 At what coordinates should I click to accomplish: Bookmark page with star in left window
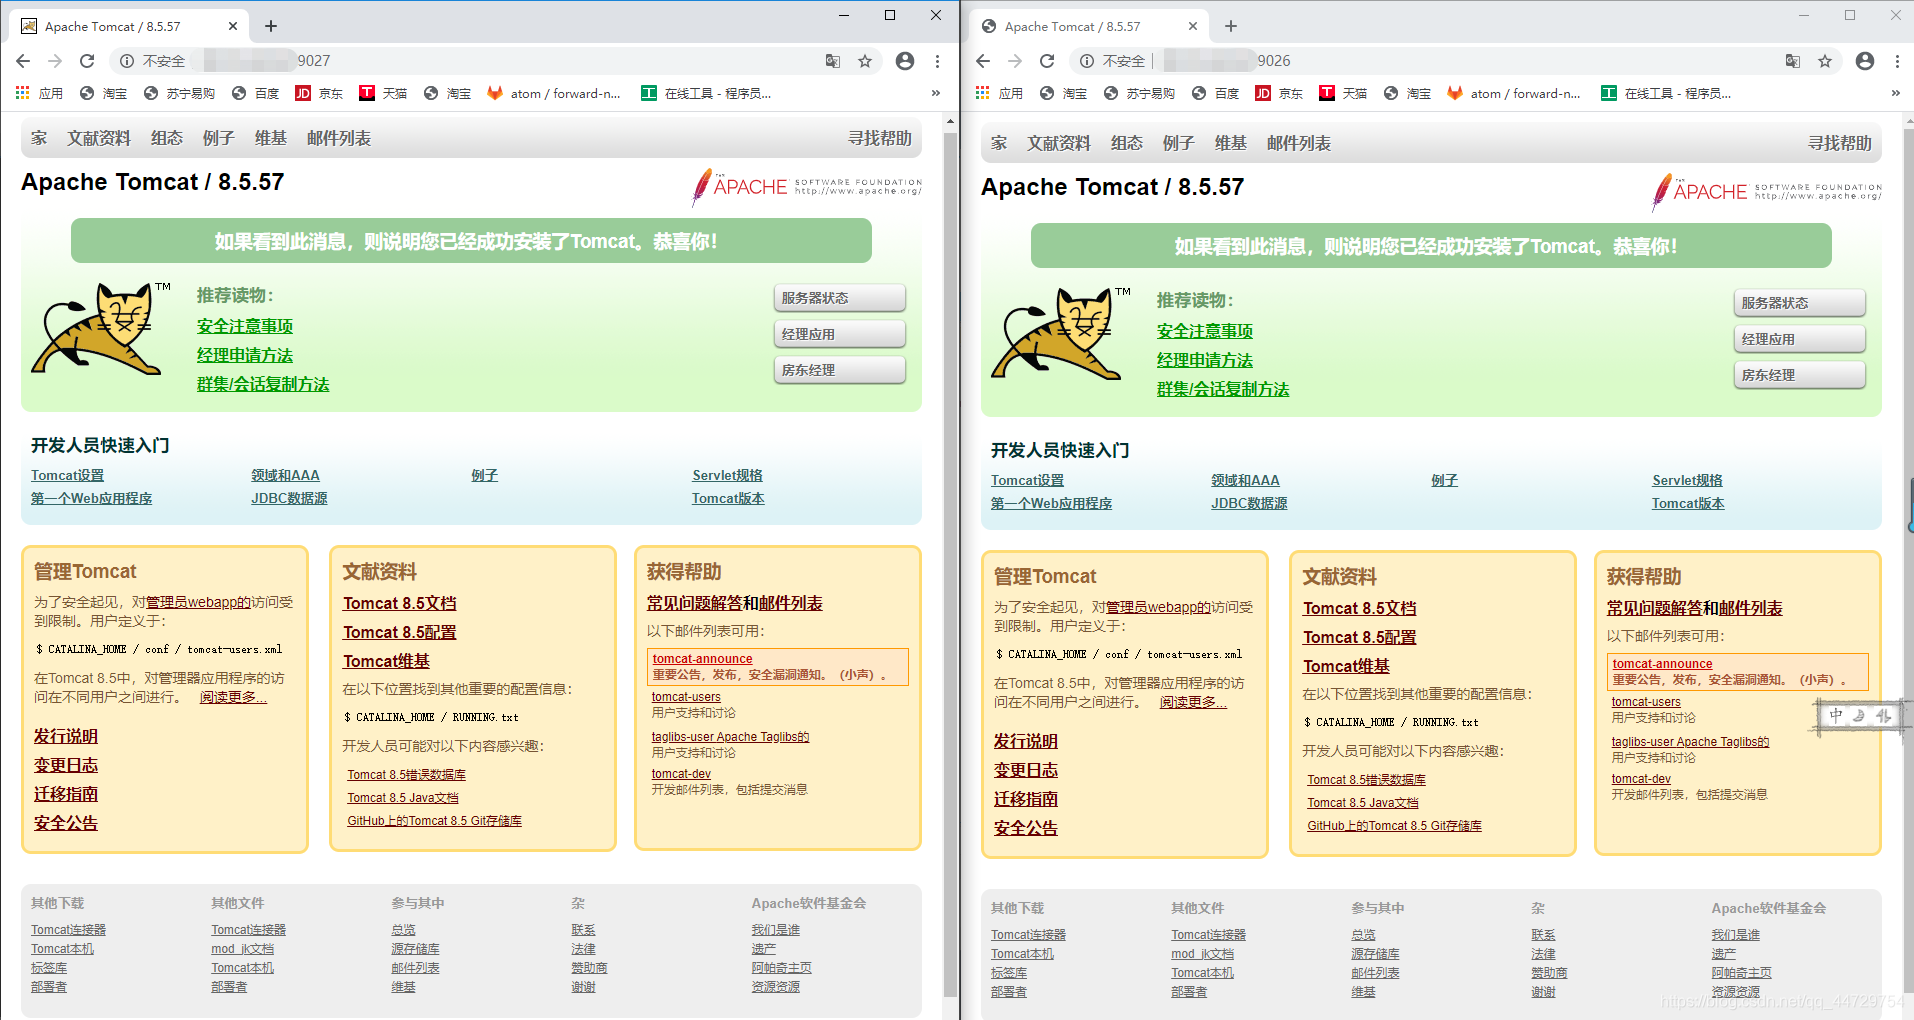coord(865,61)
